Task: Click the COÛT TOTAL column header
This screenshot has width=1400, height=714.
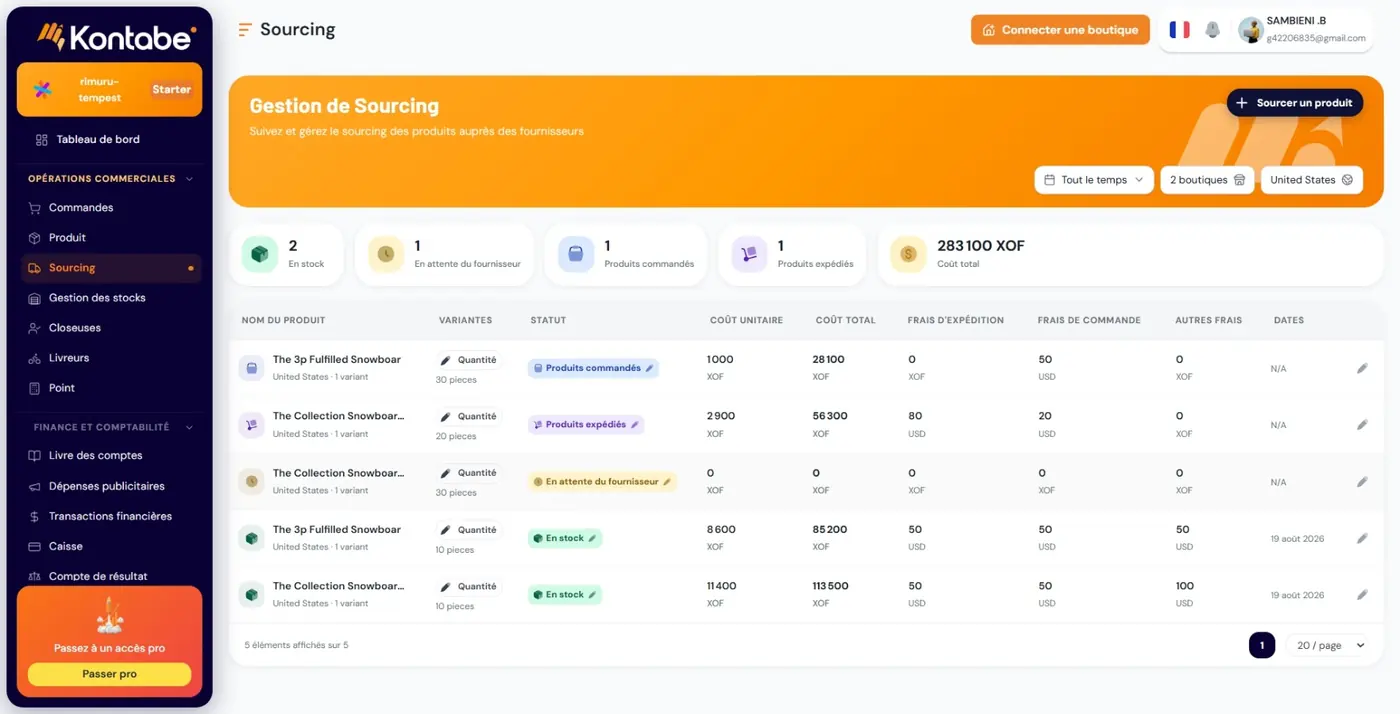Action: (x=845, y=321)
